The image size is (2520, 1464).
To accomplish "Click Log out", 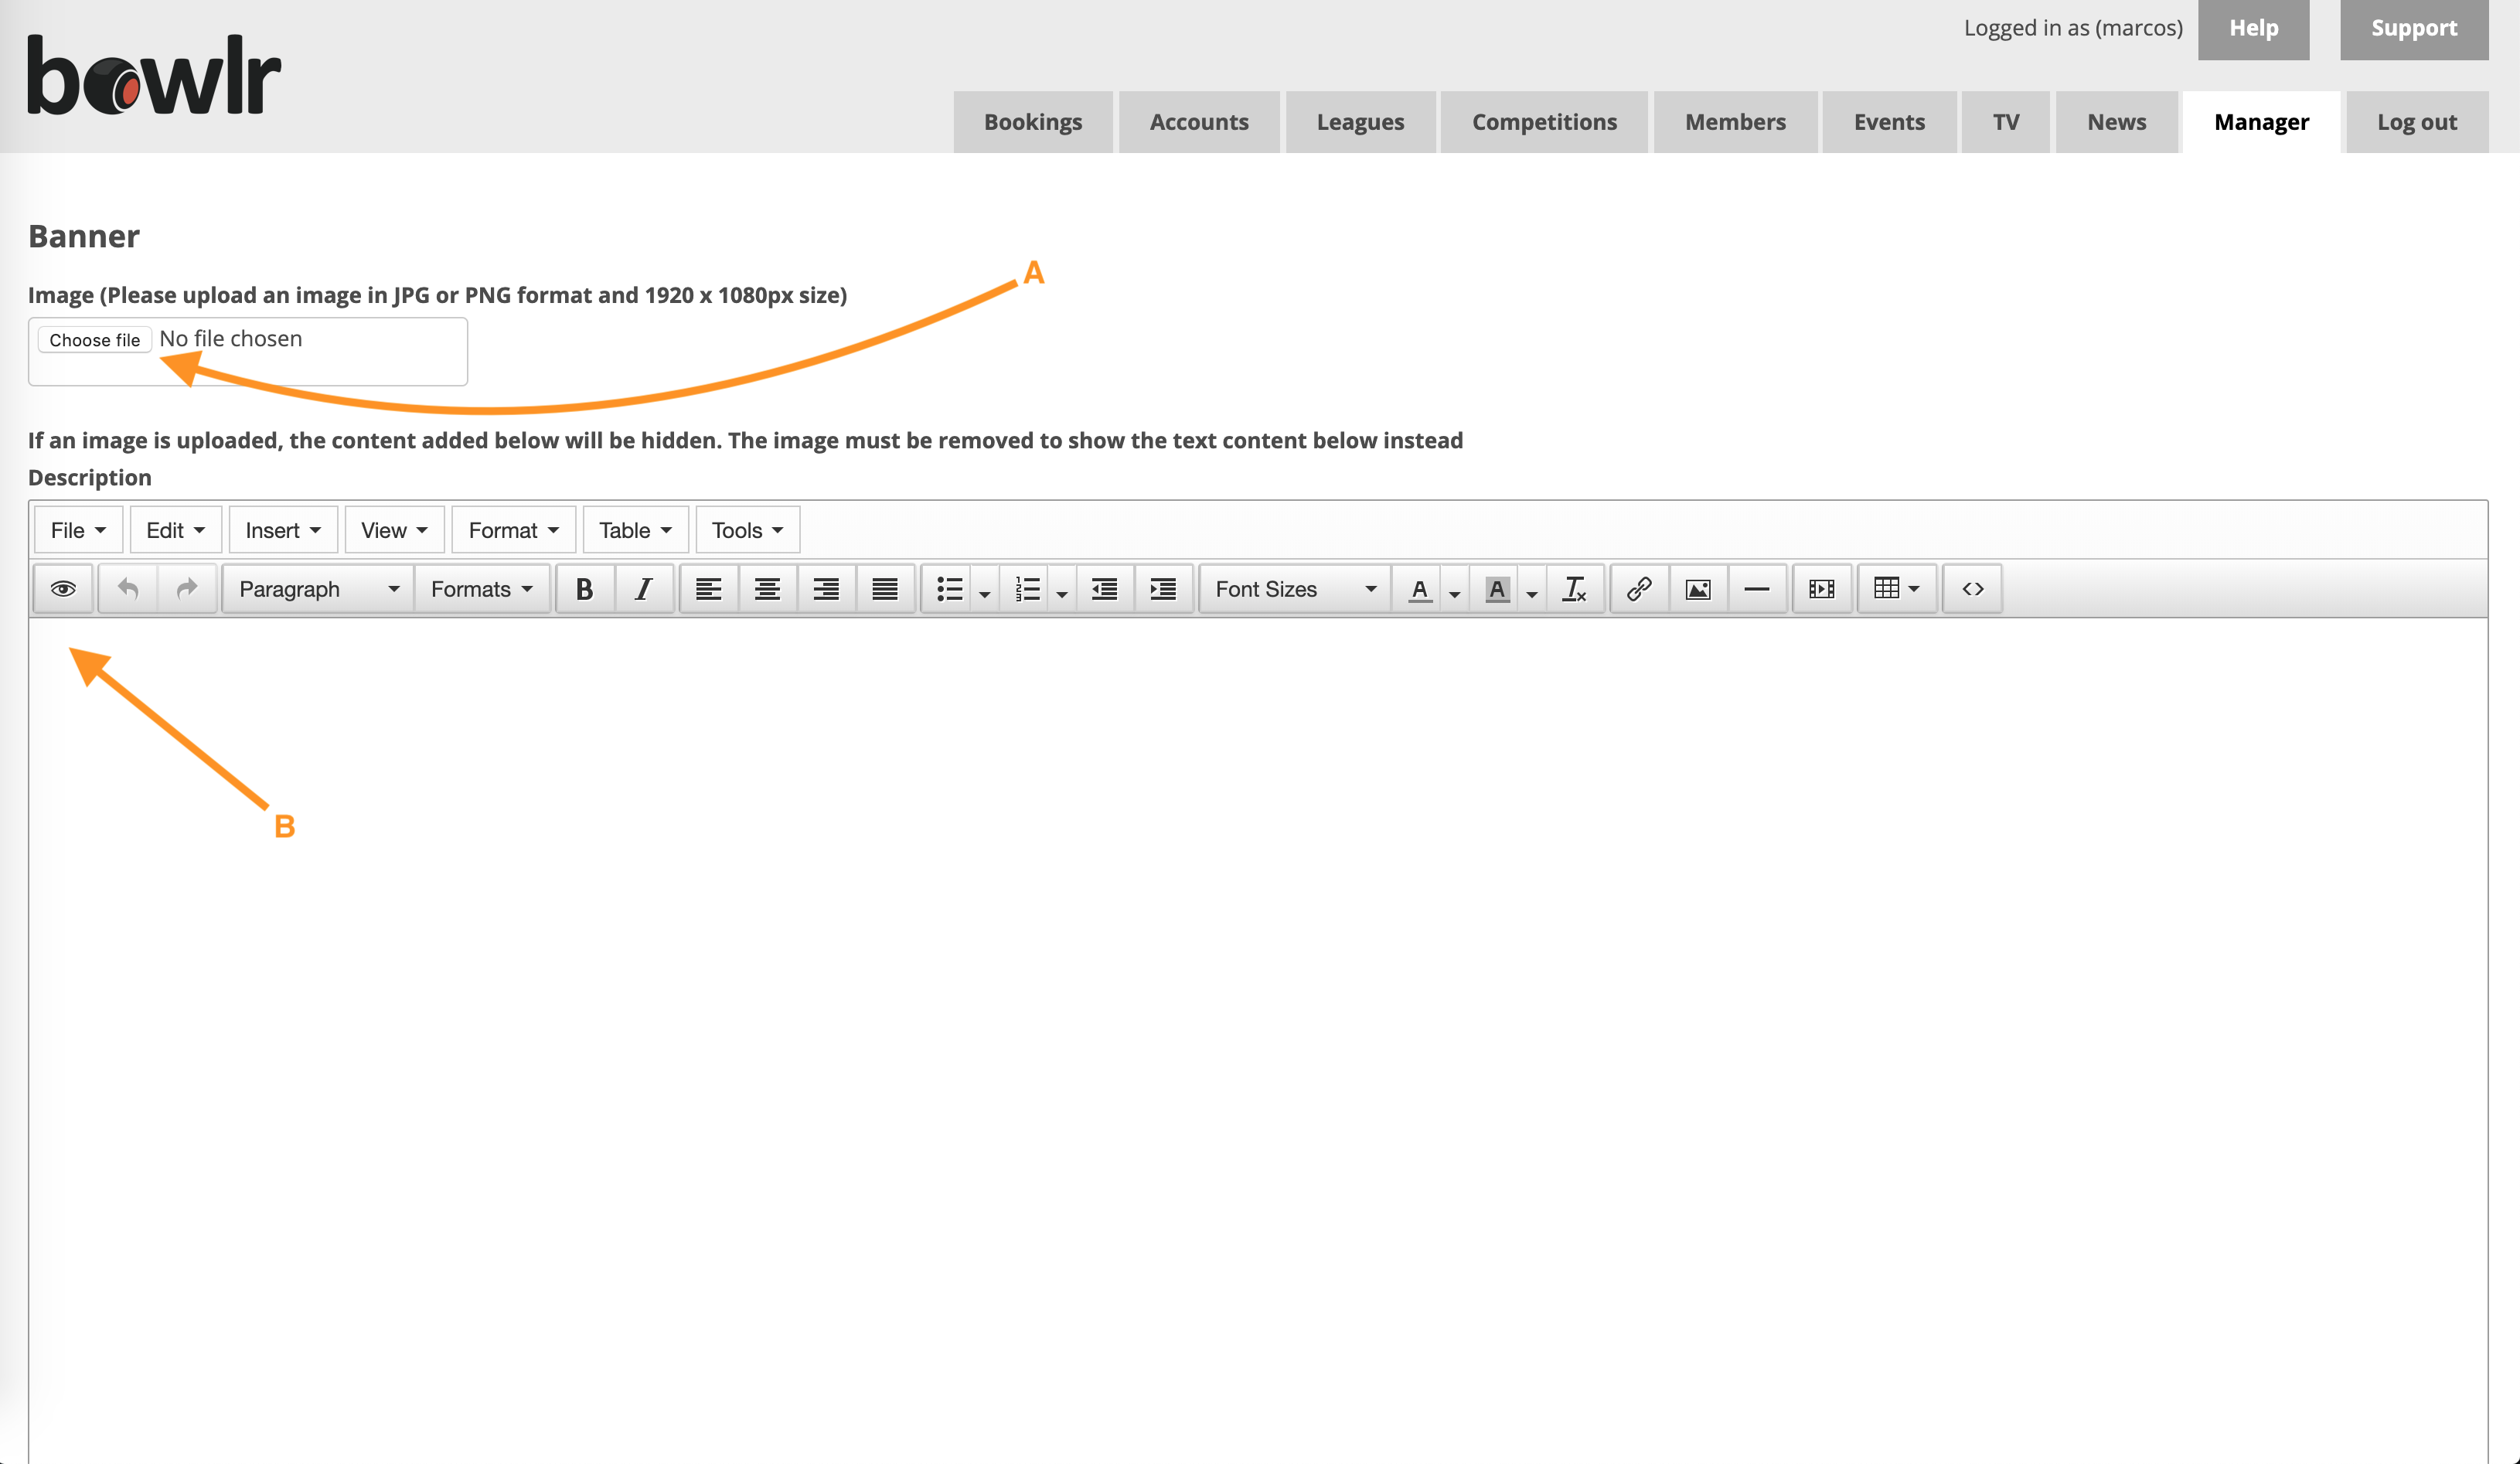I will click(x=2417, y=122).
